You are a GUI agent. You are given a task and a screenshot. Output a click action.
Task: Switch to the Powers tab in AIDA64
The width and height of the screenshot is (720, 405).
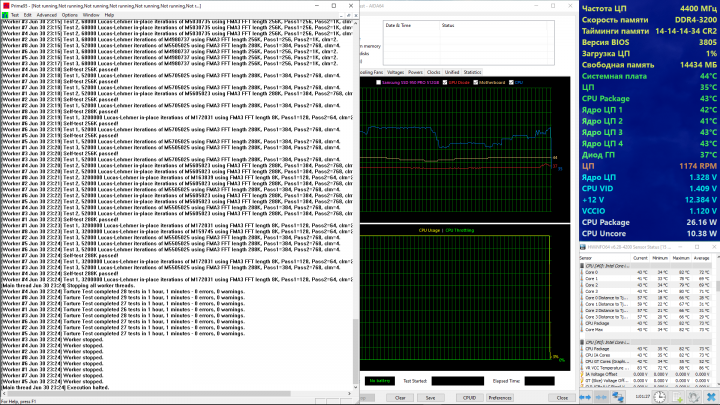tap(415, 72)
